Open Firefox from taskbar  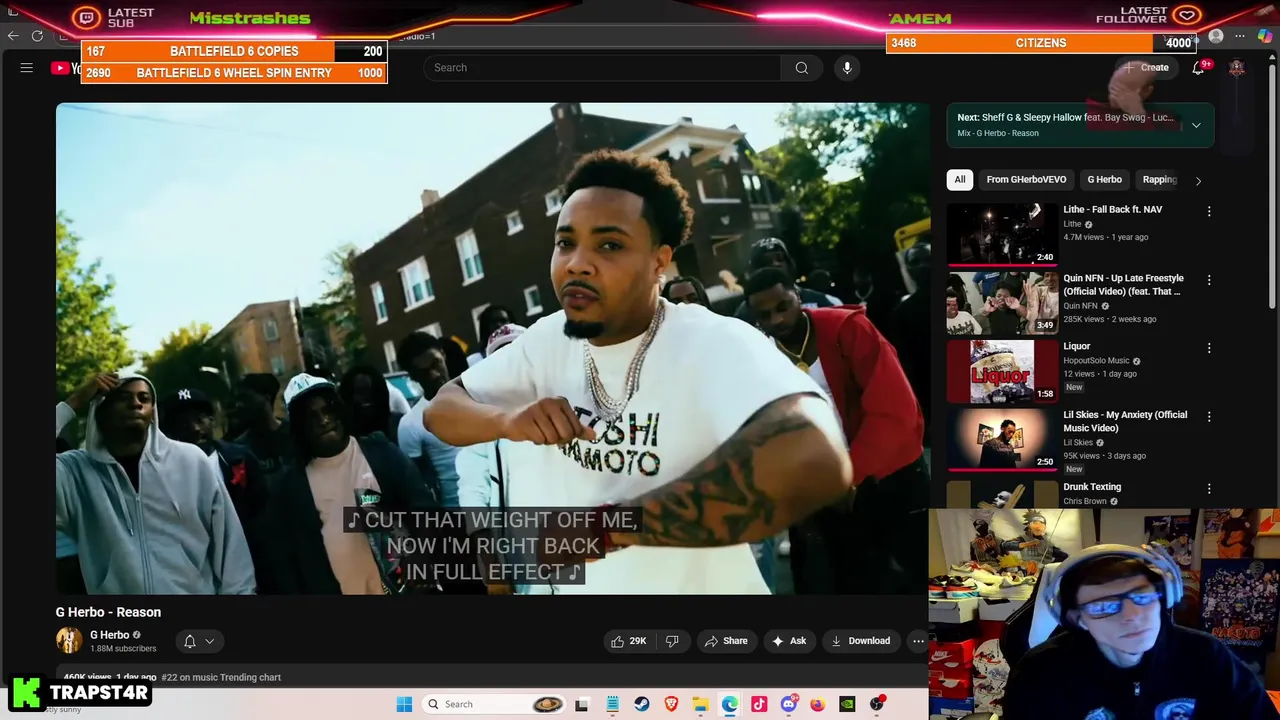pos(818,704)
